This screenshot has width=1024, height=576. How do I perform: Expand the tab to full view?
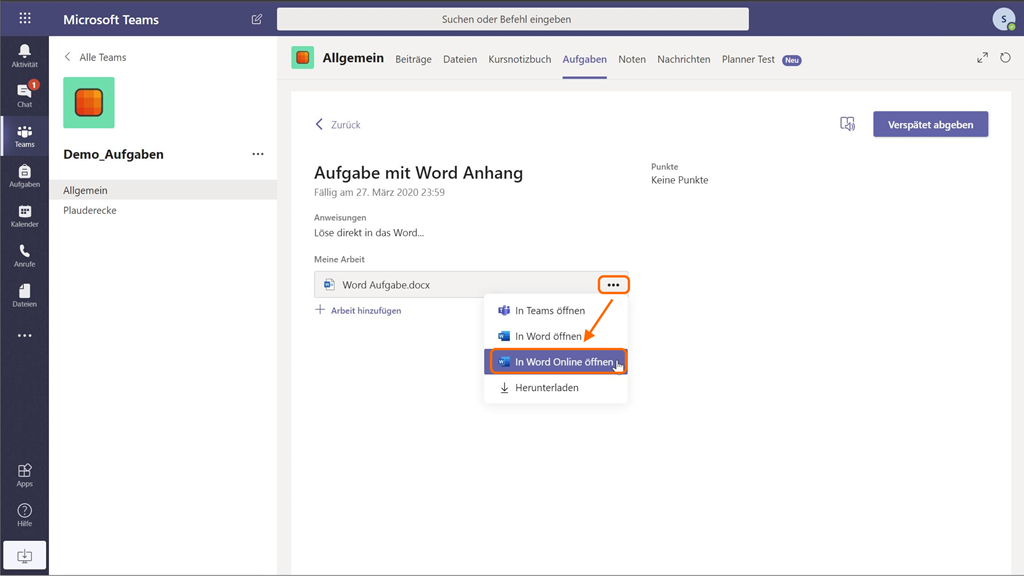(x=982, y=59)
